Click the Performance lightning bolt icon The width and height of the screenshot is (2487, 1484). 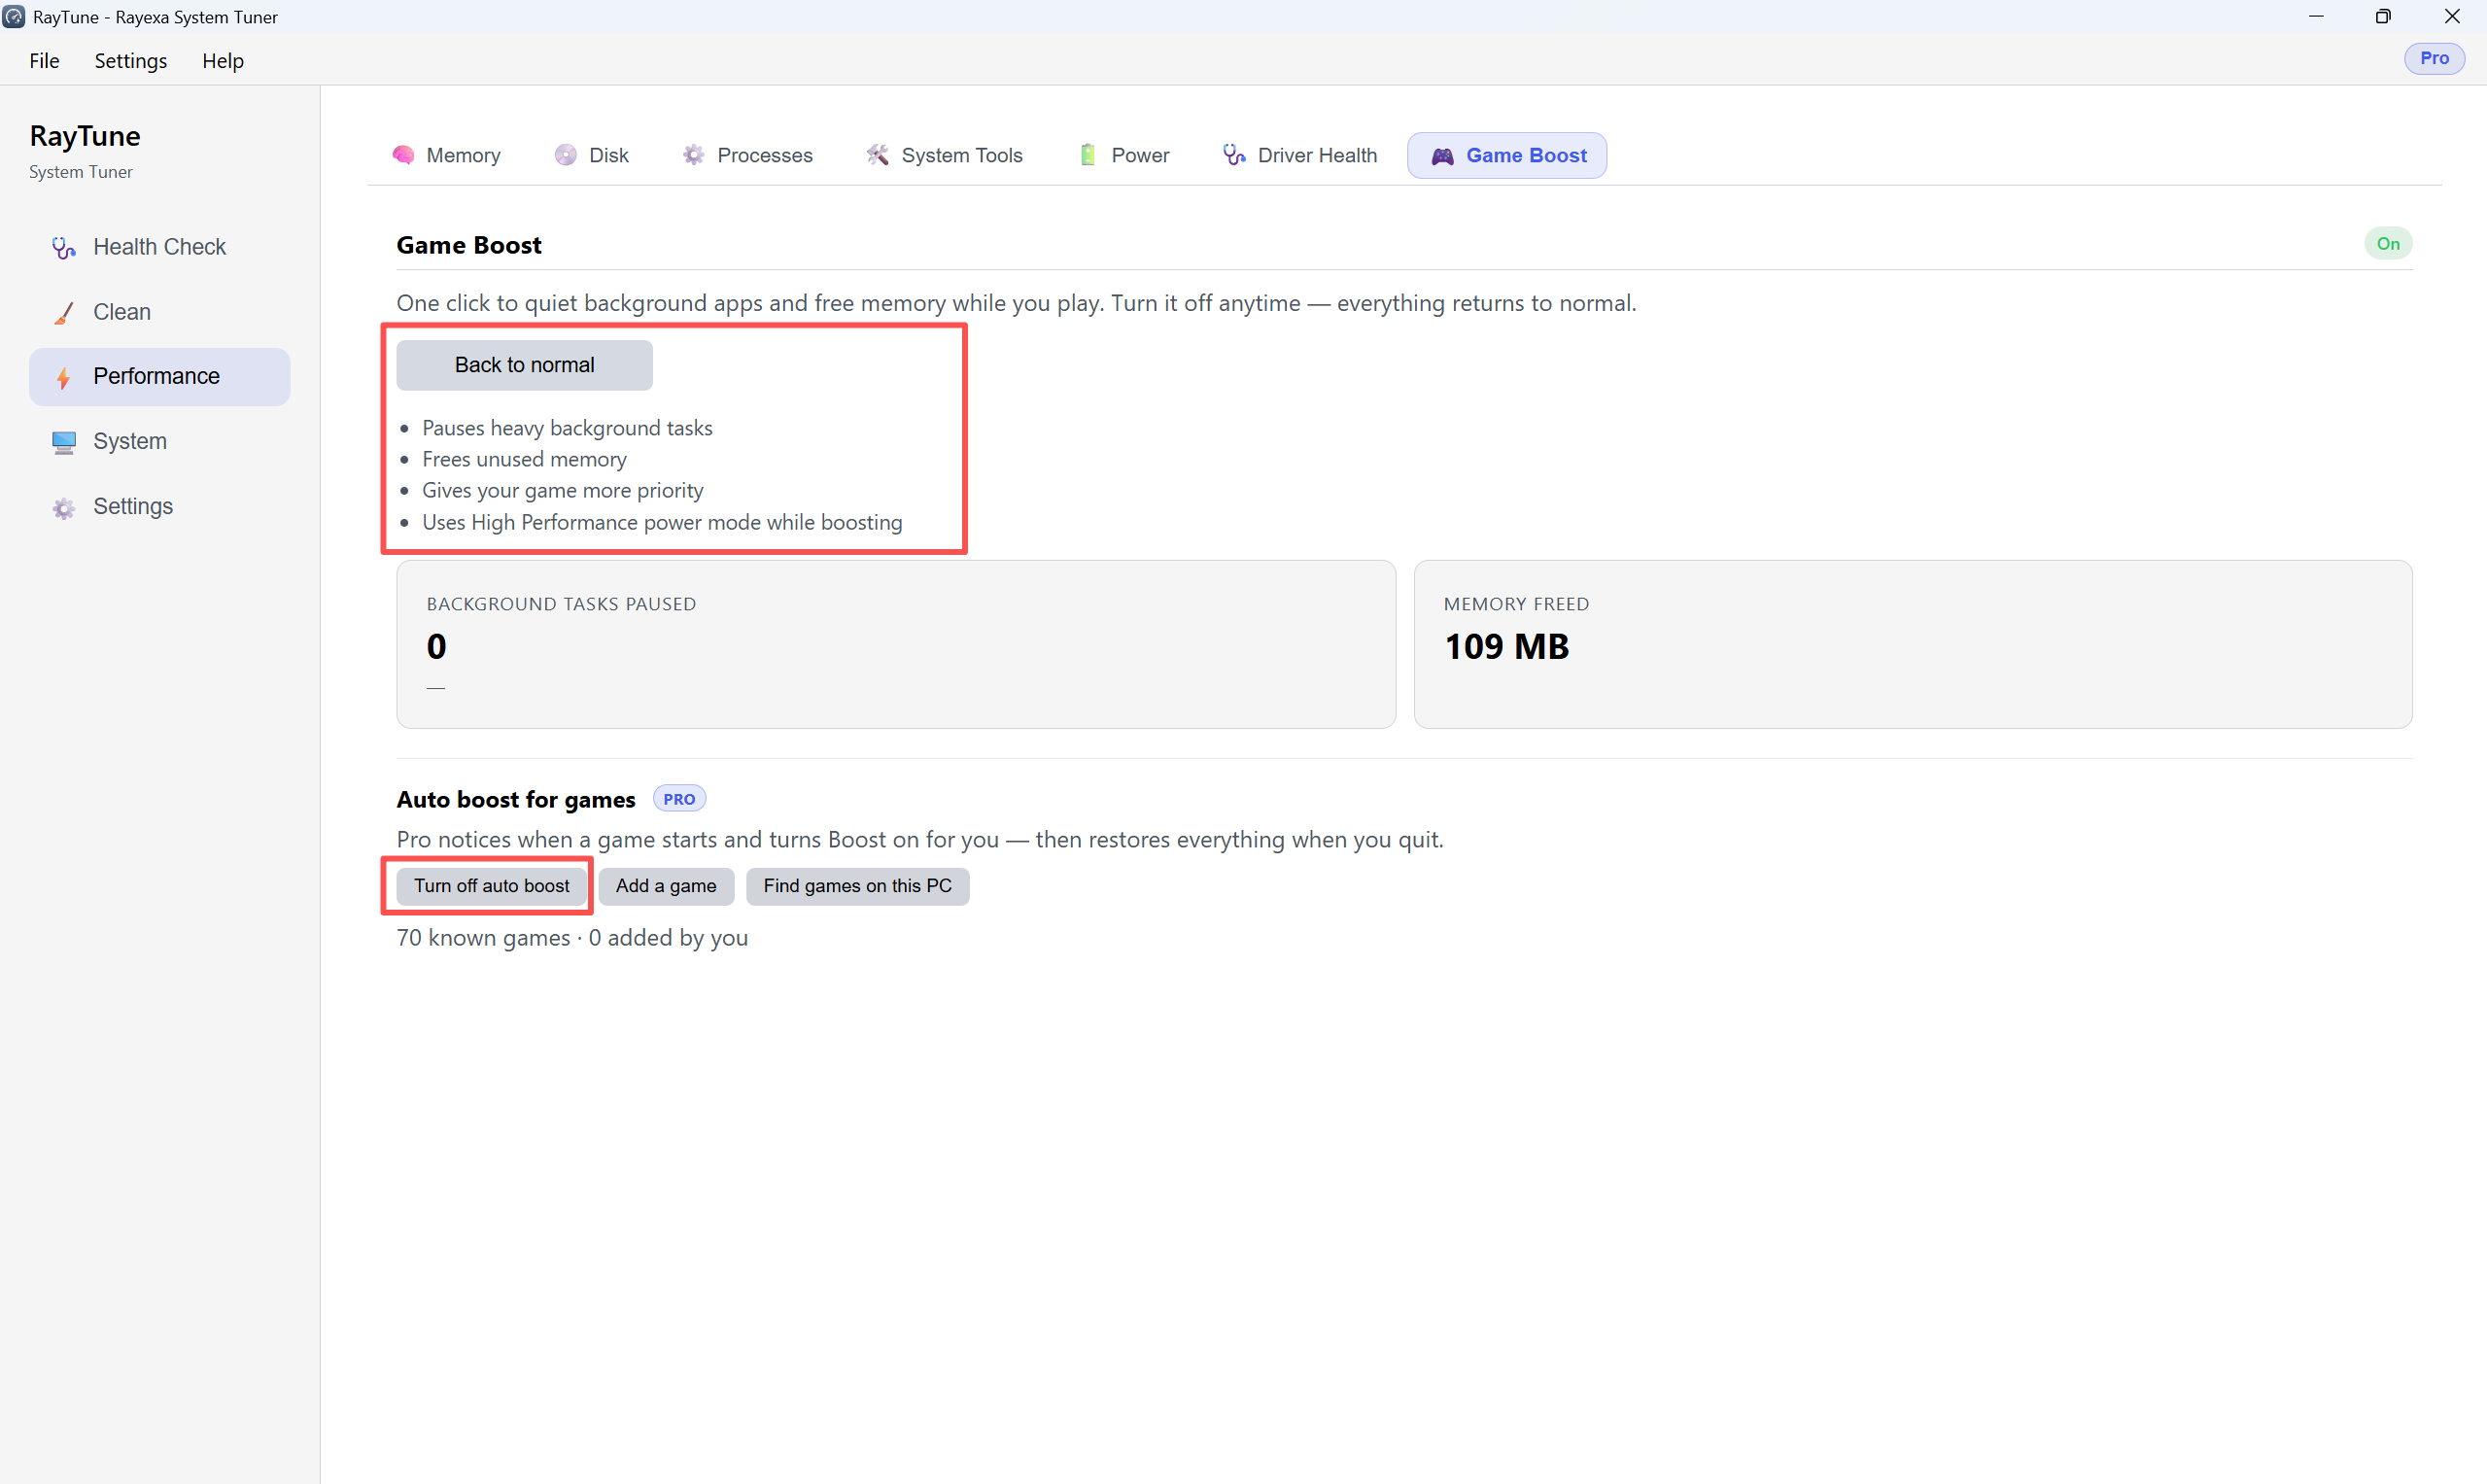[x=64, y=377]
